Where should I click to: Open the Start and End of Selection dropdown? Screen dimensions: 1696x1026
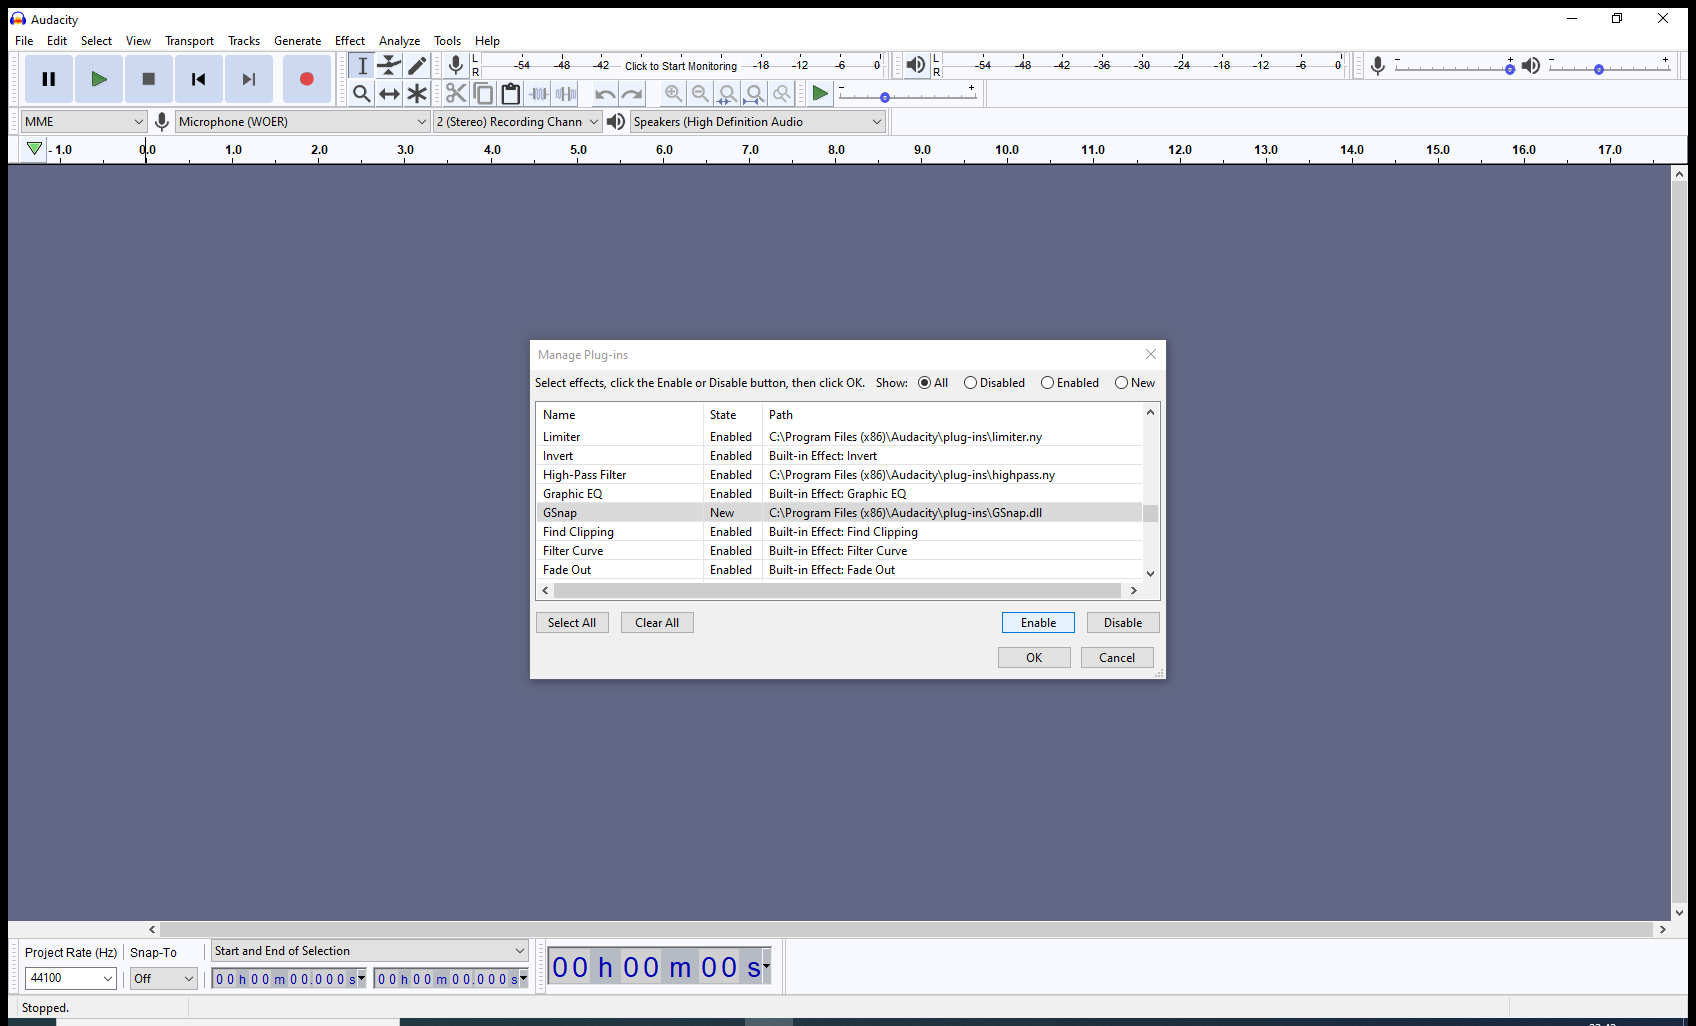(x=369, y=951)
